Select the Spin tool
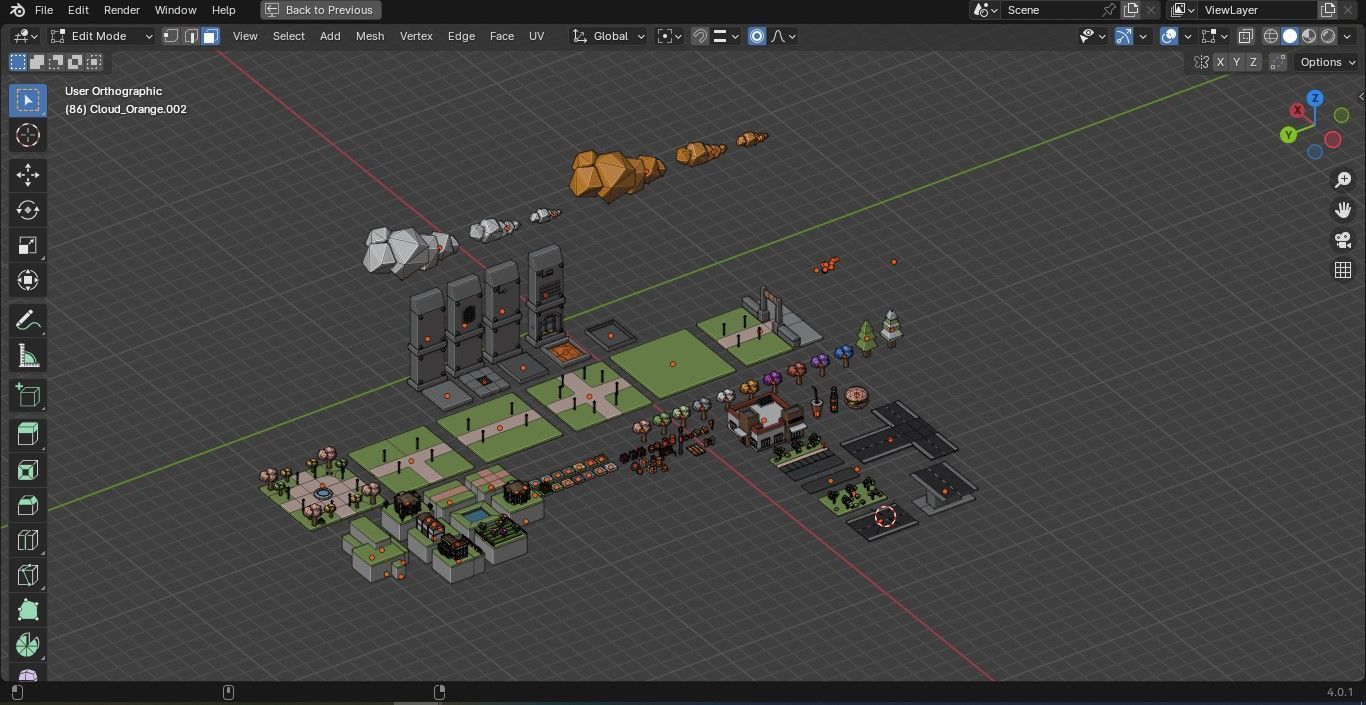The height and width of the screenshot is (705, 1366). [x=28, y=646]
